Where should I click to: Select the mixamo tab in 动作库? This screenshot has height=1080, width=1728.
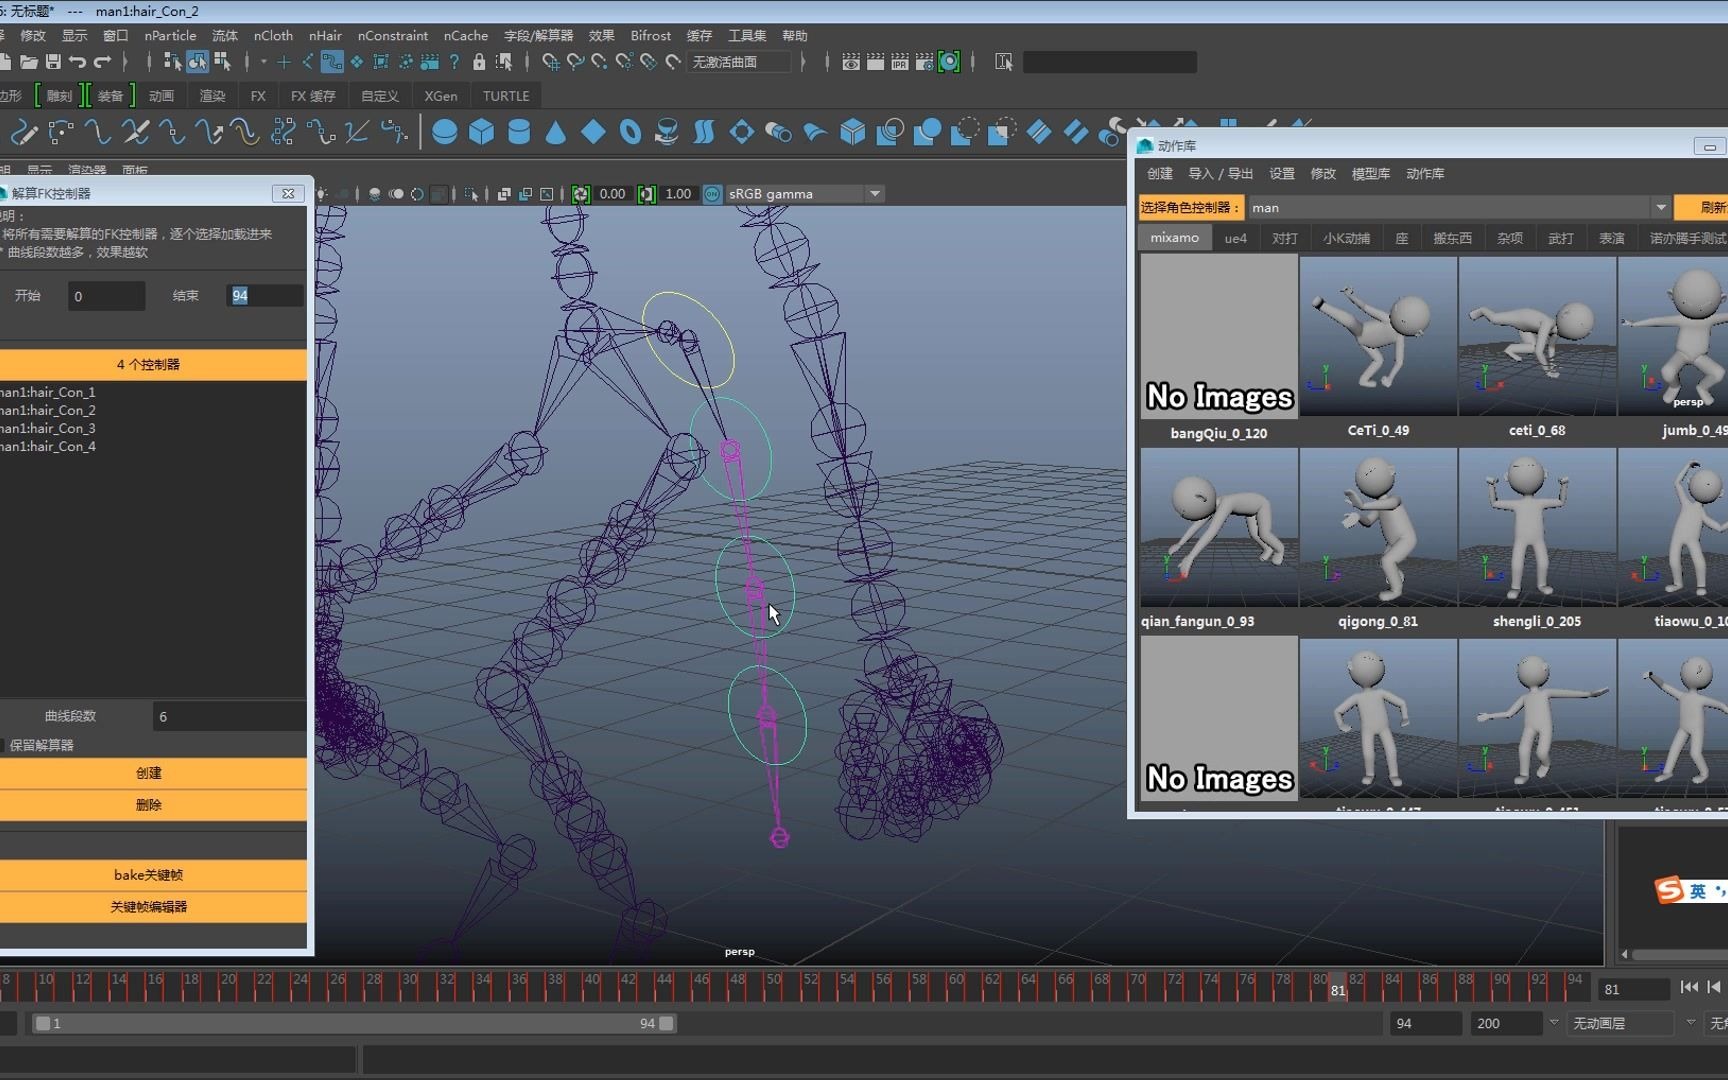coord(1174,238)
